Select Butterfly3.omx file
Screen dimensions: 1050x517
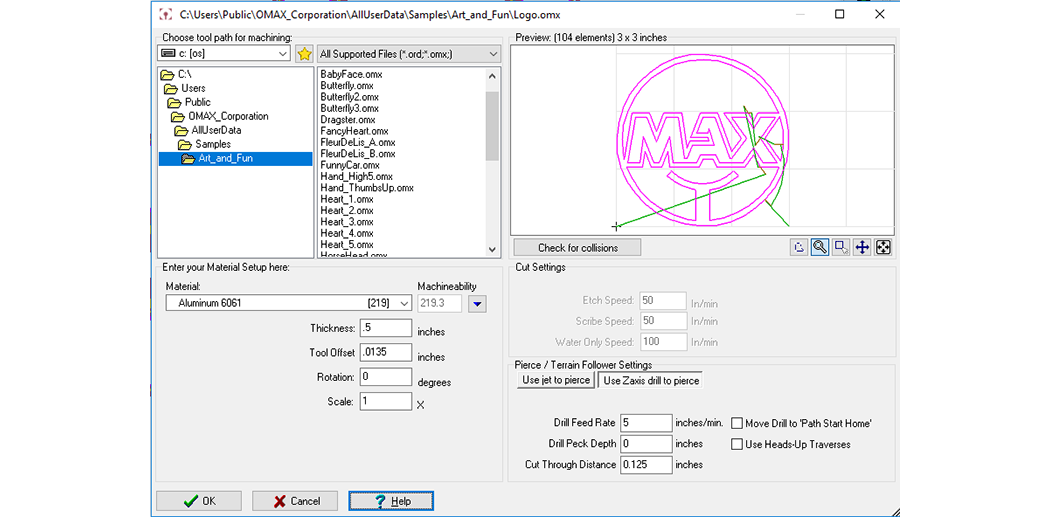[x=350, y=108]
